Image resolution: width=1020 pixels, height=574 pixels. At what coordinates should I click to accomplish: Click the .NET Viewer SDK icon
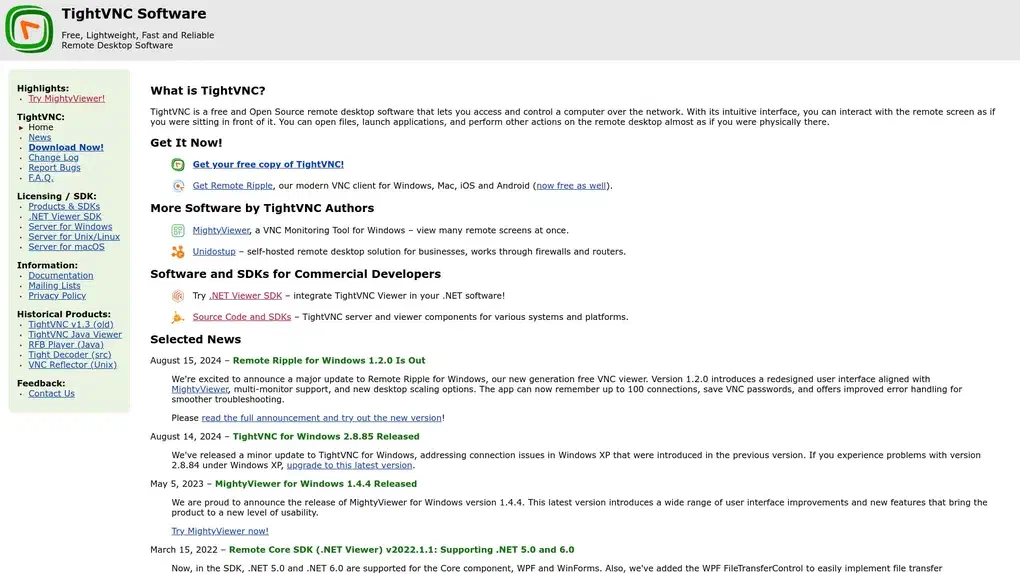tap(178, 296)
